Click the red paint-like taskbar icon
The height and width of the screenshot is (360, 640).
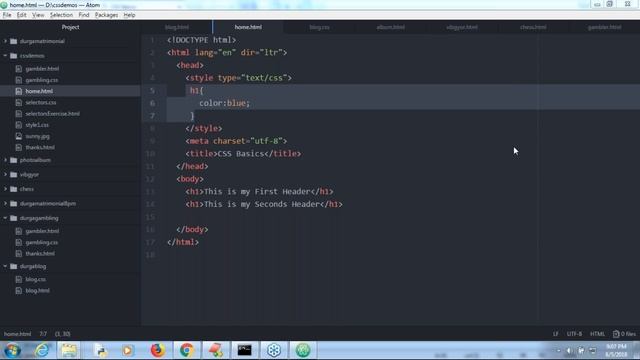tap(216, 350)
